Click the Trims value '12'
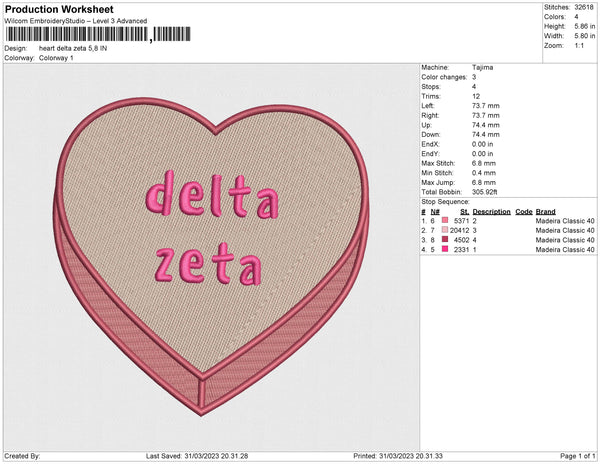Viewport: 600px width, 464px height. point(476,96)
